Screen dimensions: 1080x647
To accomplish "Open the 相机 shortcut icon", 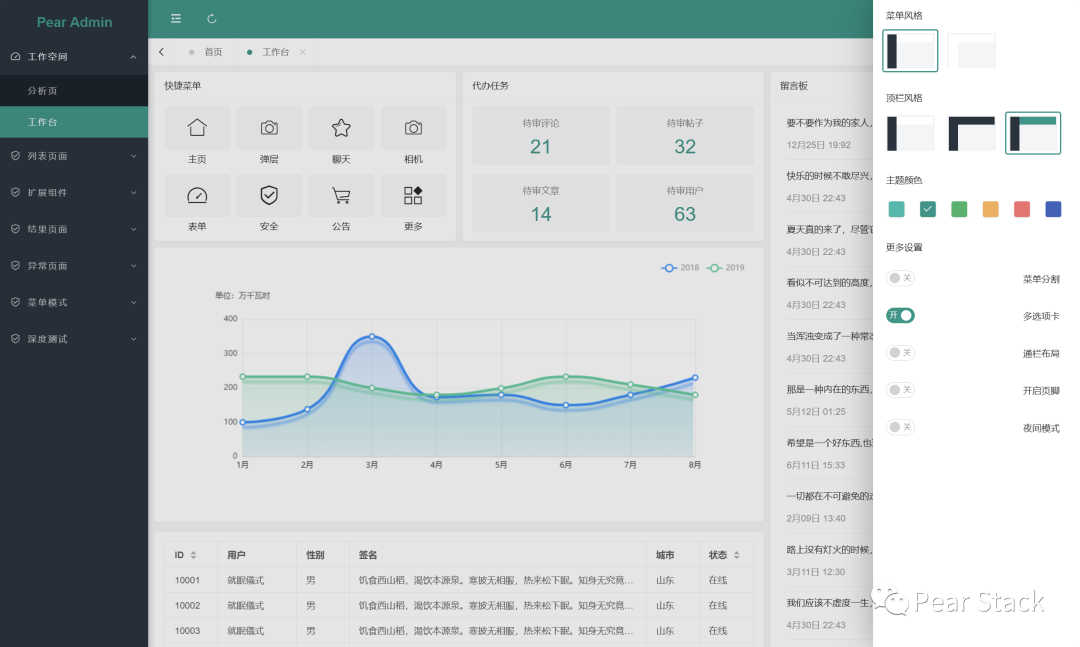I will click(x=413, y=127).
